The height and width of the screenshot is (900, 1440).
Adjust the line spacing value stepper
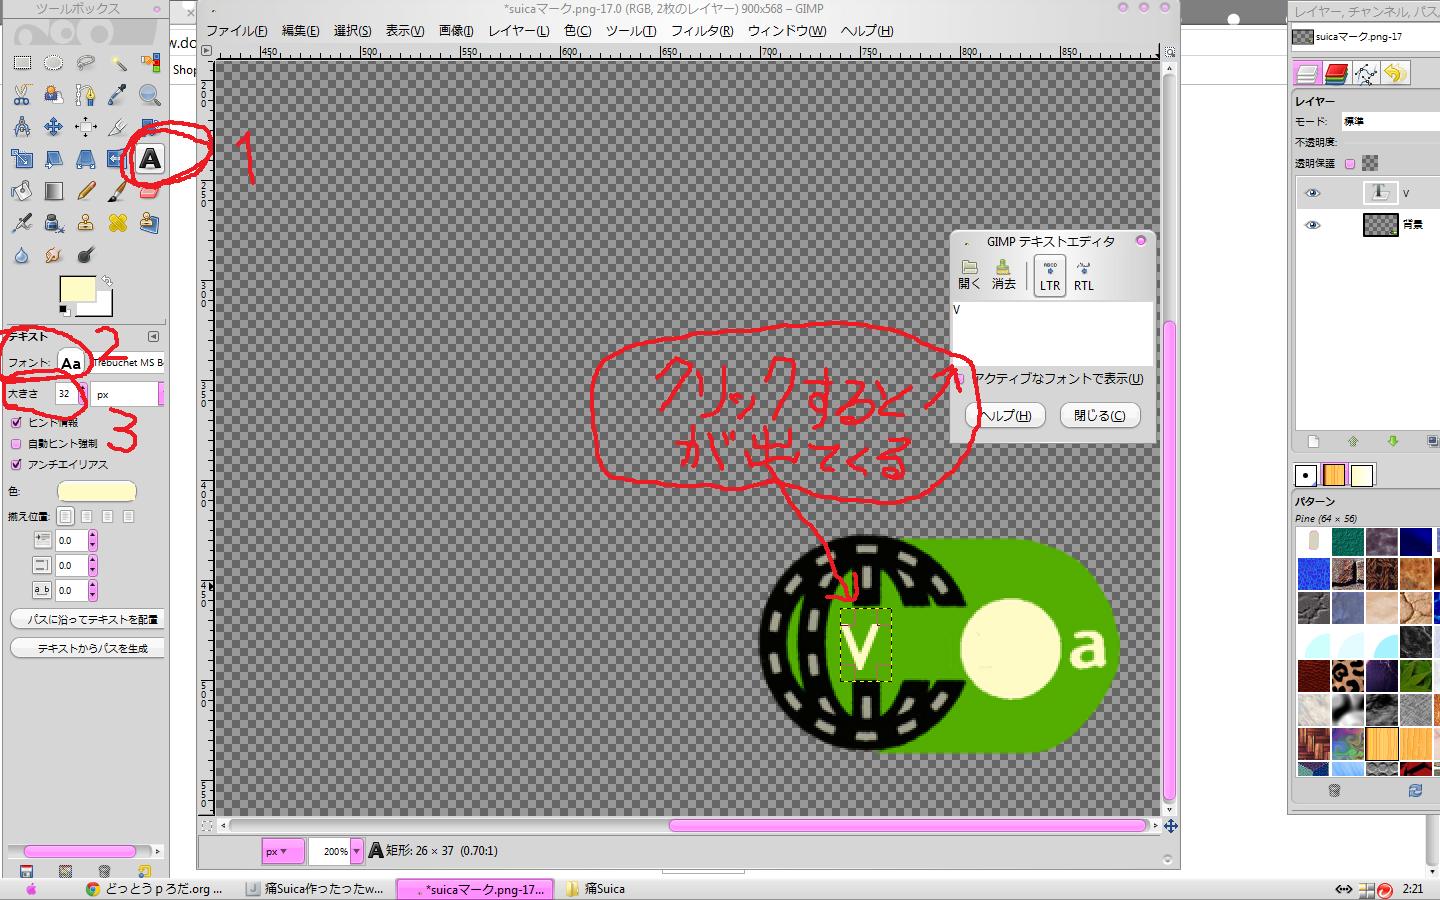click(92, 565)
